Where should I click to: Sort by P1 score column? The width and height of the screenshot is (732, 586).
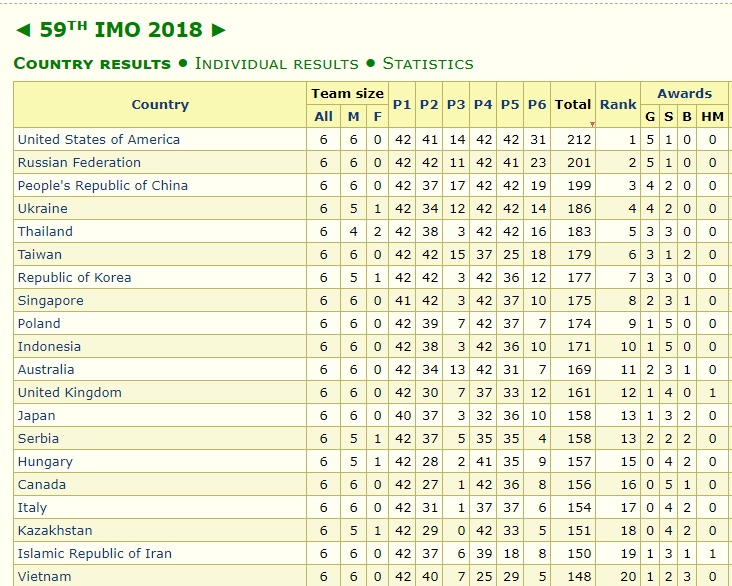click(x=402, y=104)
